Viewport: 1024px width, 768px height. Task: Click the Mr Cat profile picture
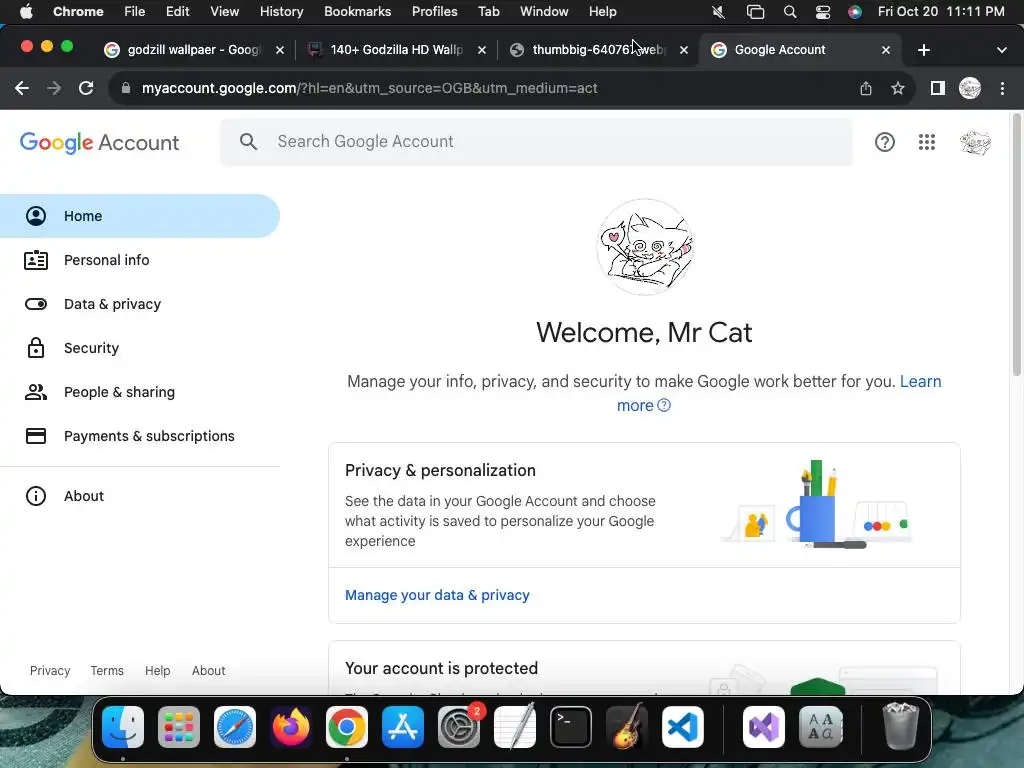click(x=645, y=247)
